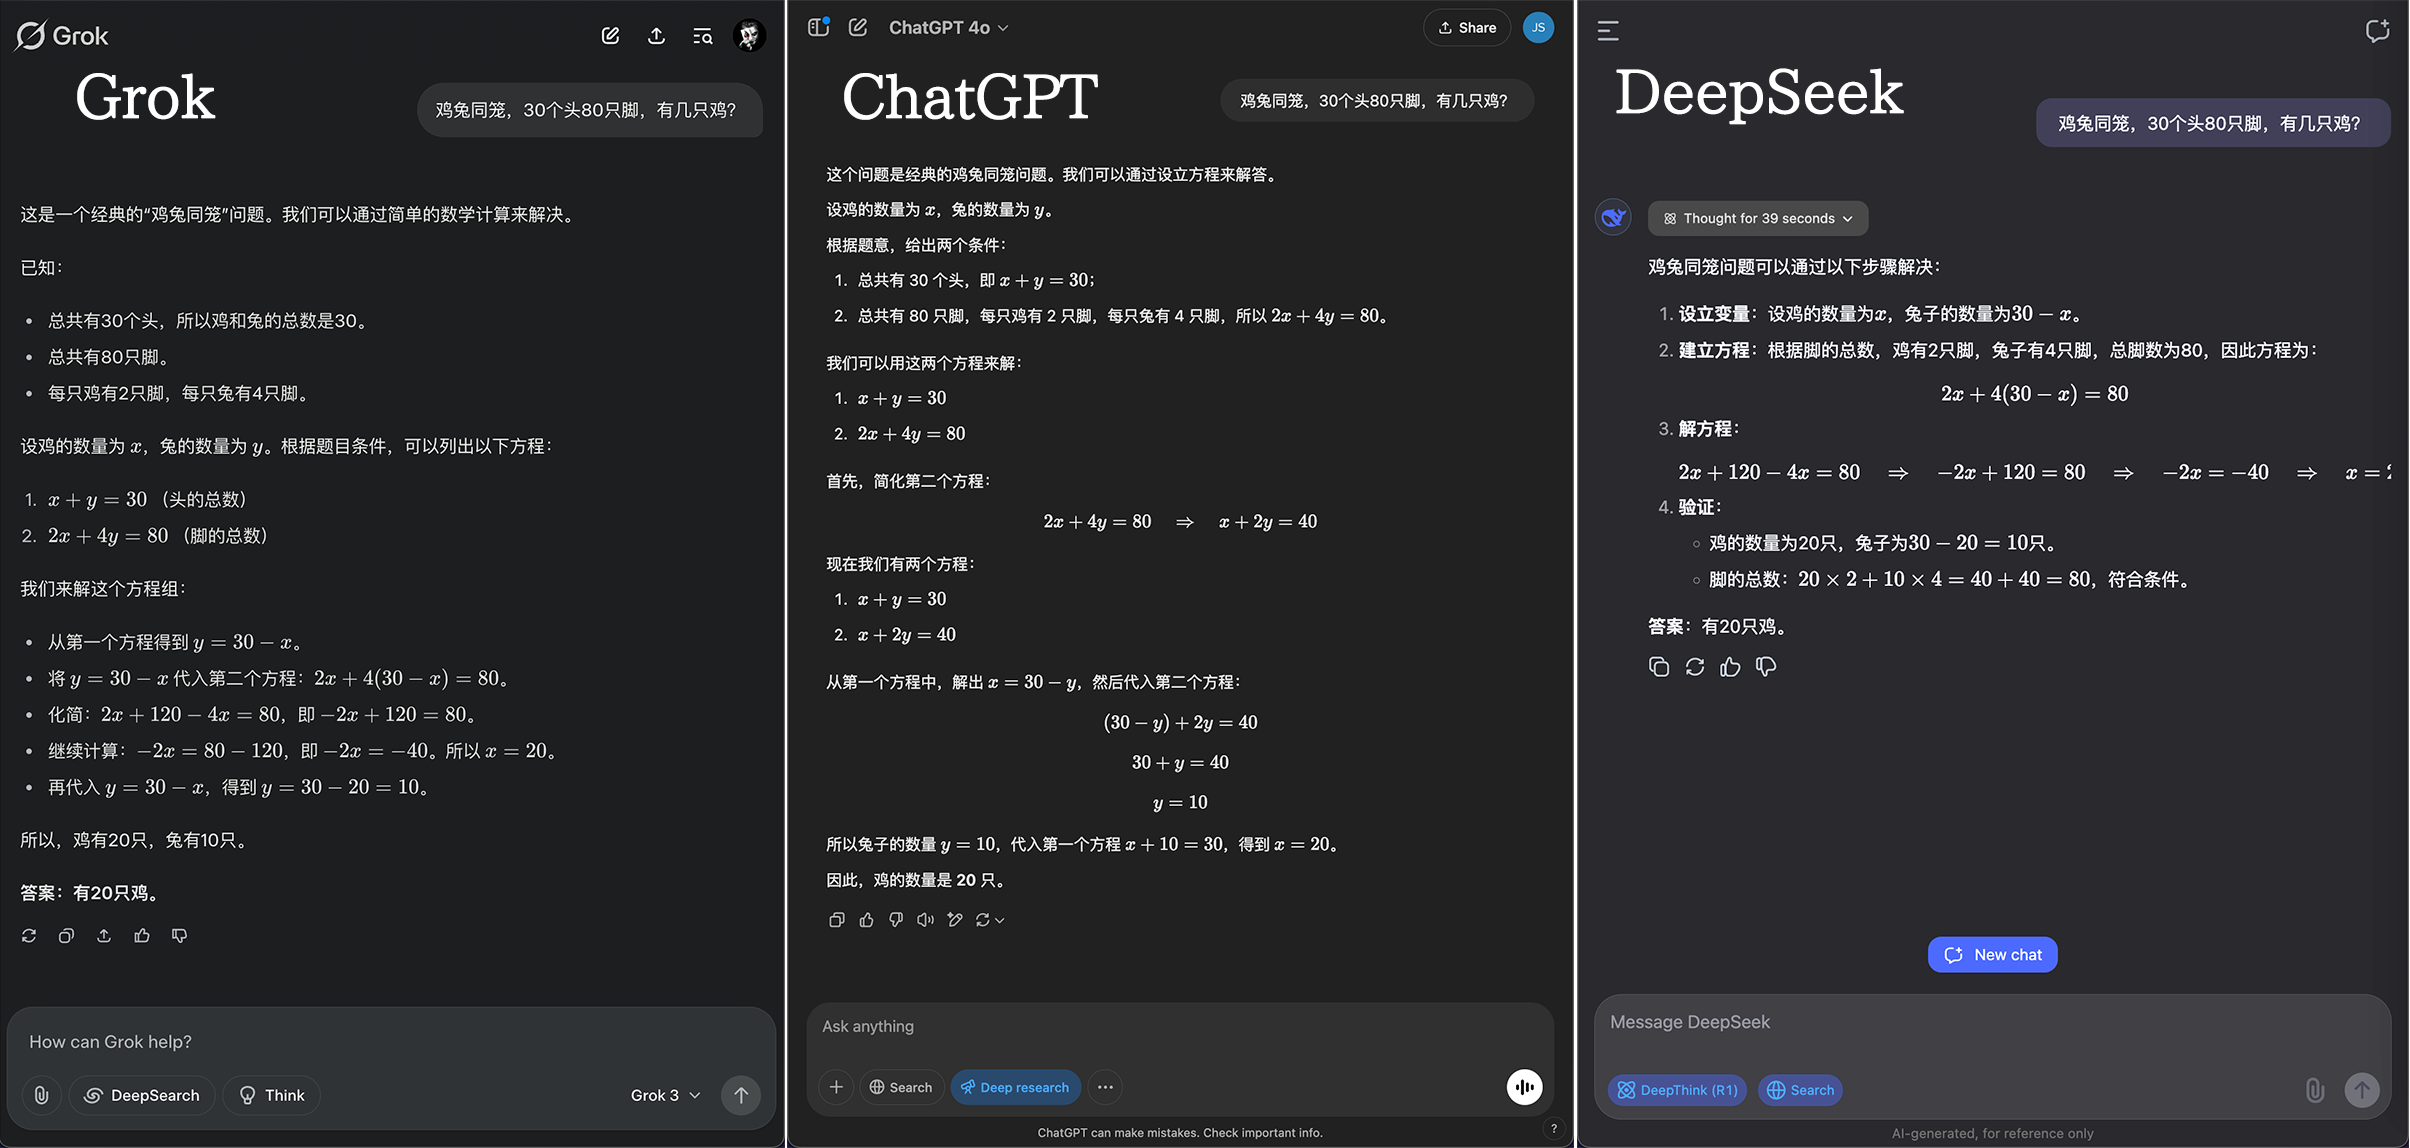Open the three-dots more tools menu in ChatGPT
Viewport: 2410px width, 1148px height.
[x=1105, y=1087]
